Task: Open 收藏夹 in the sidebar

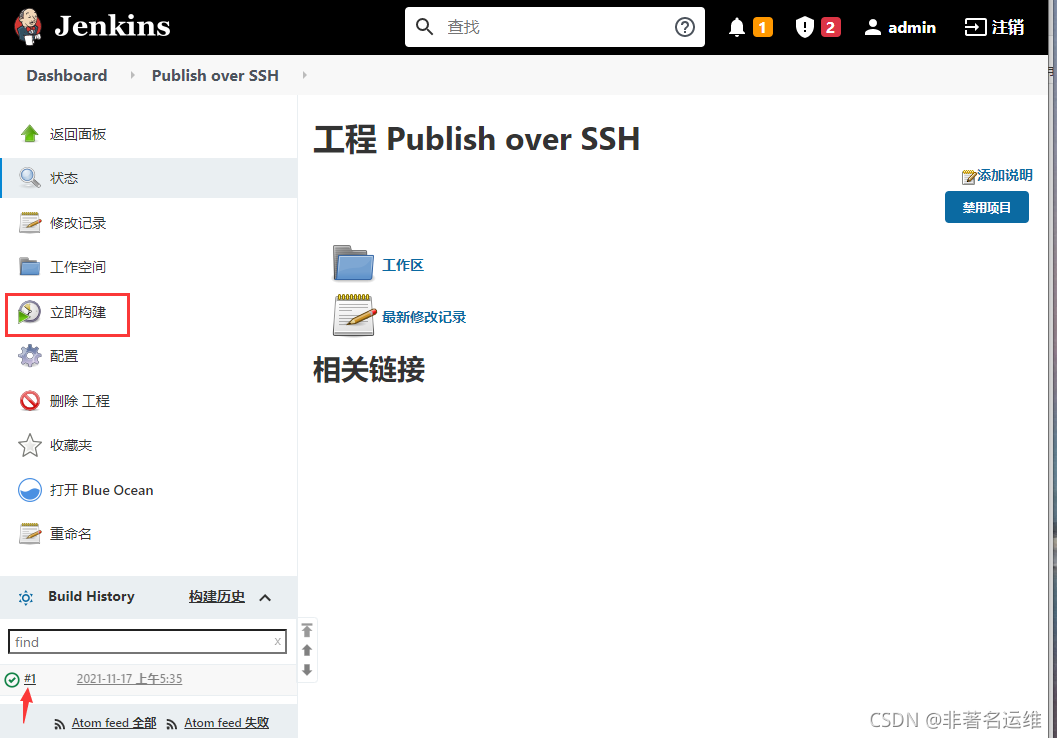Action: pyautogui.click(x=71, y=445)
